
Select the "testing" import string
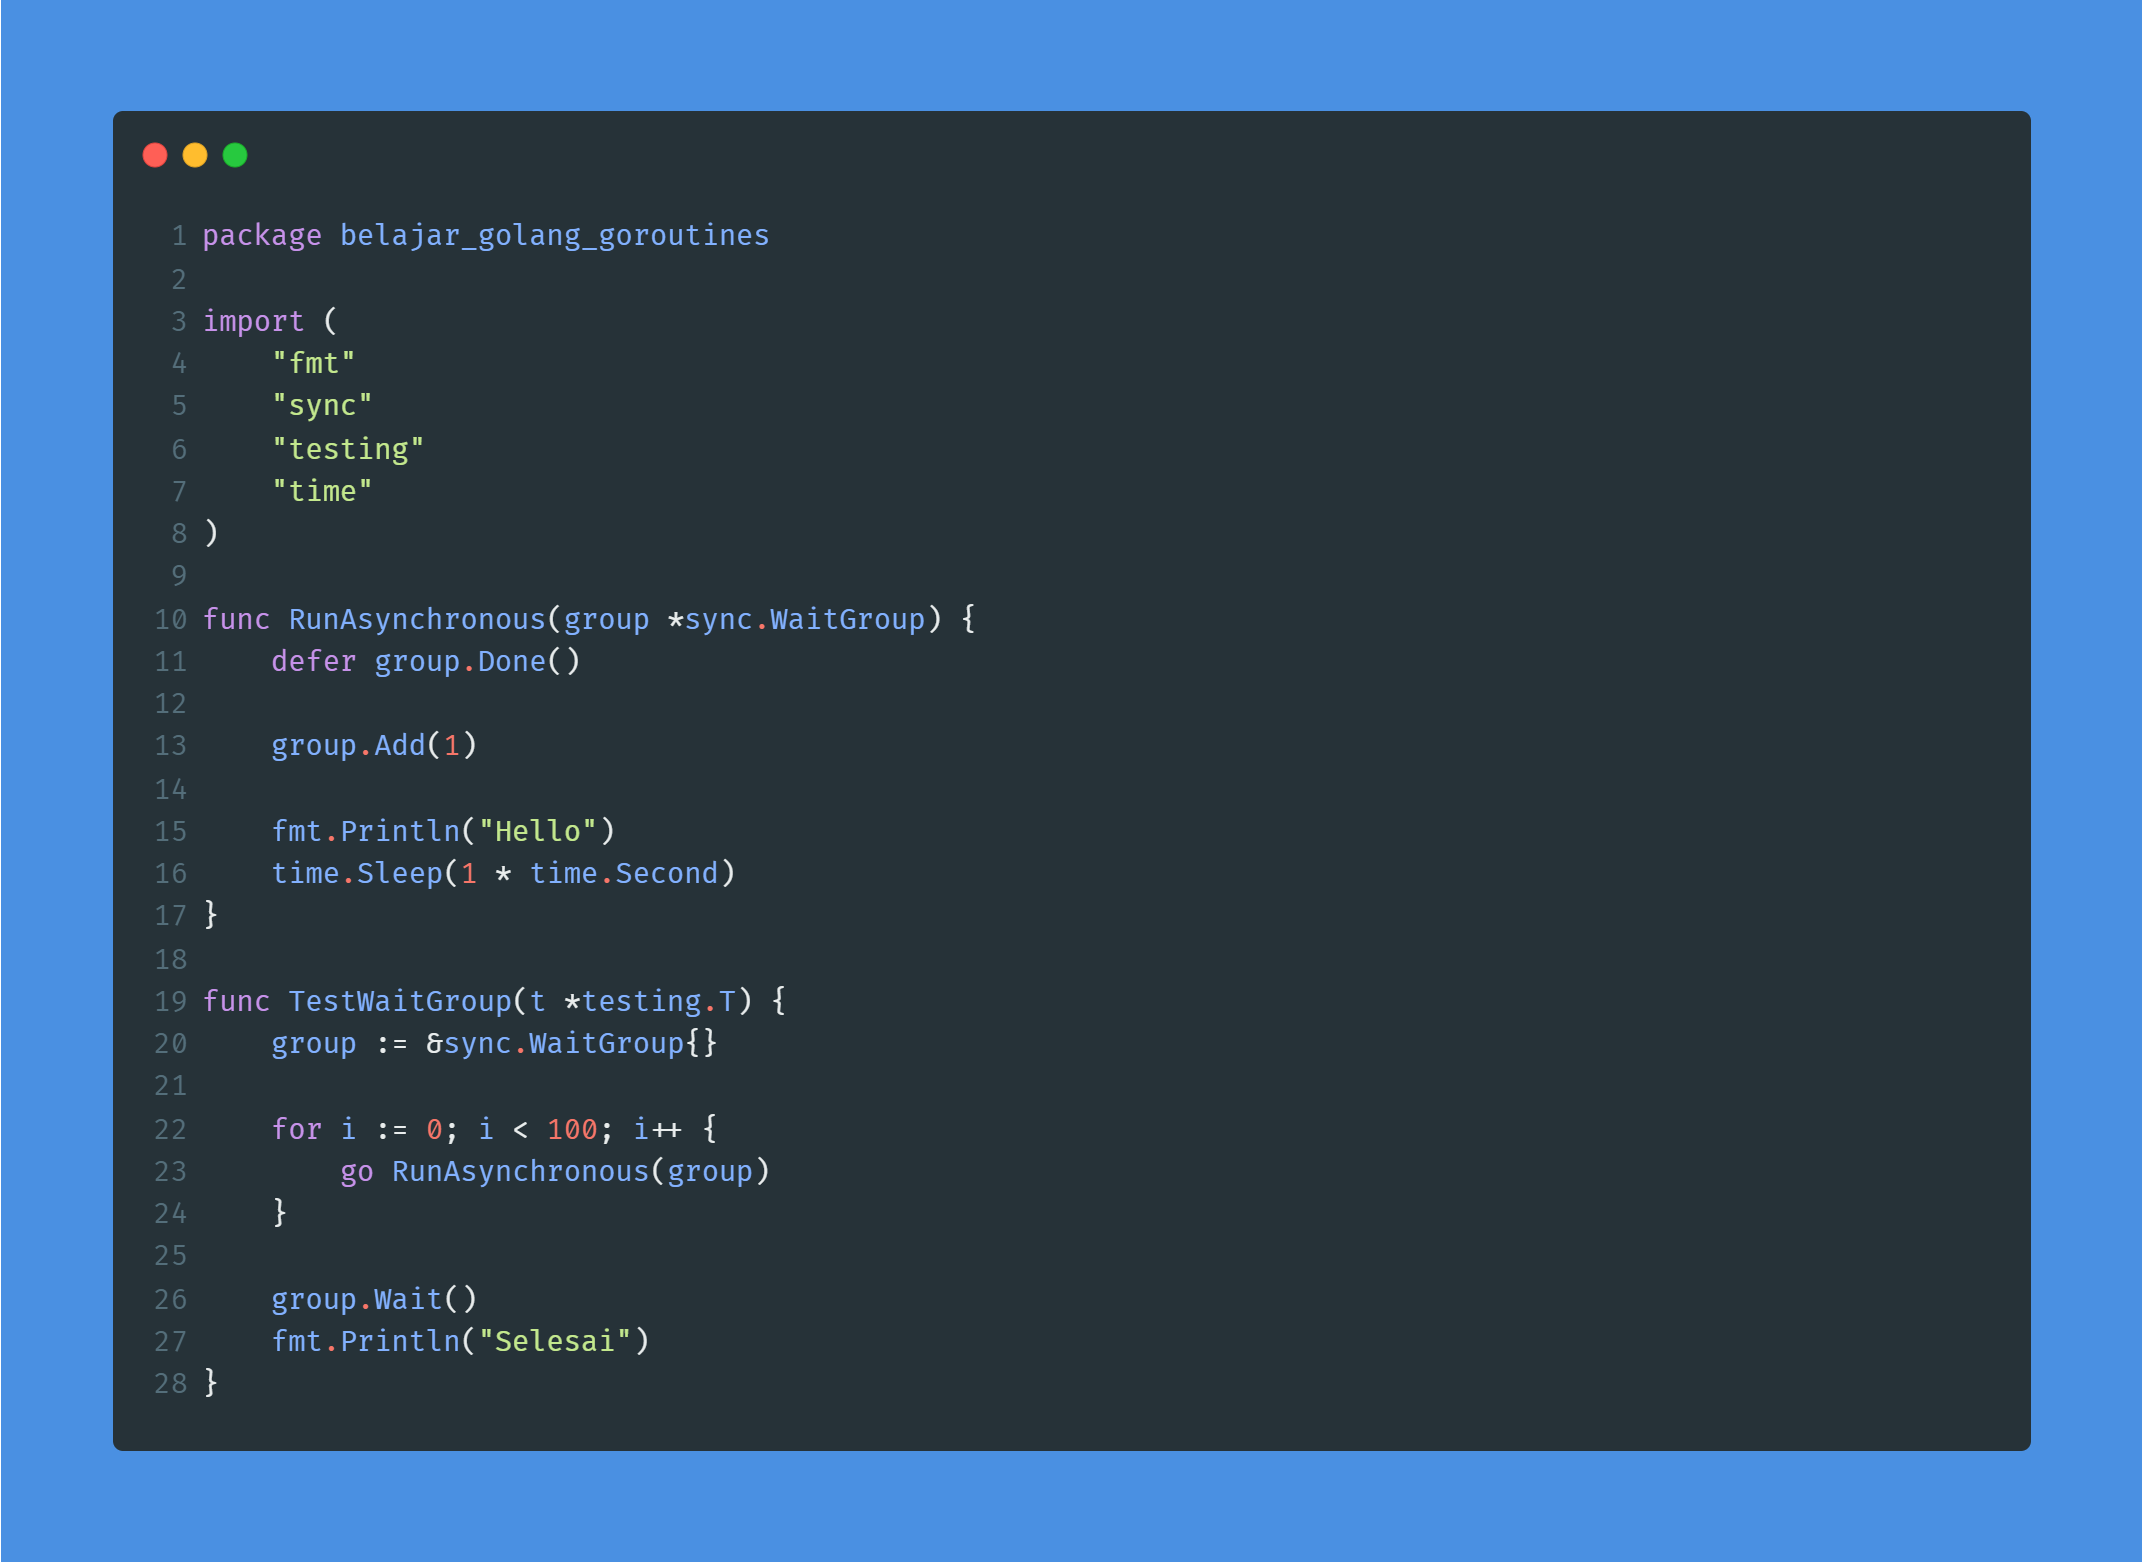[x=348, y=449]
